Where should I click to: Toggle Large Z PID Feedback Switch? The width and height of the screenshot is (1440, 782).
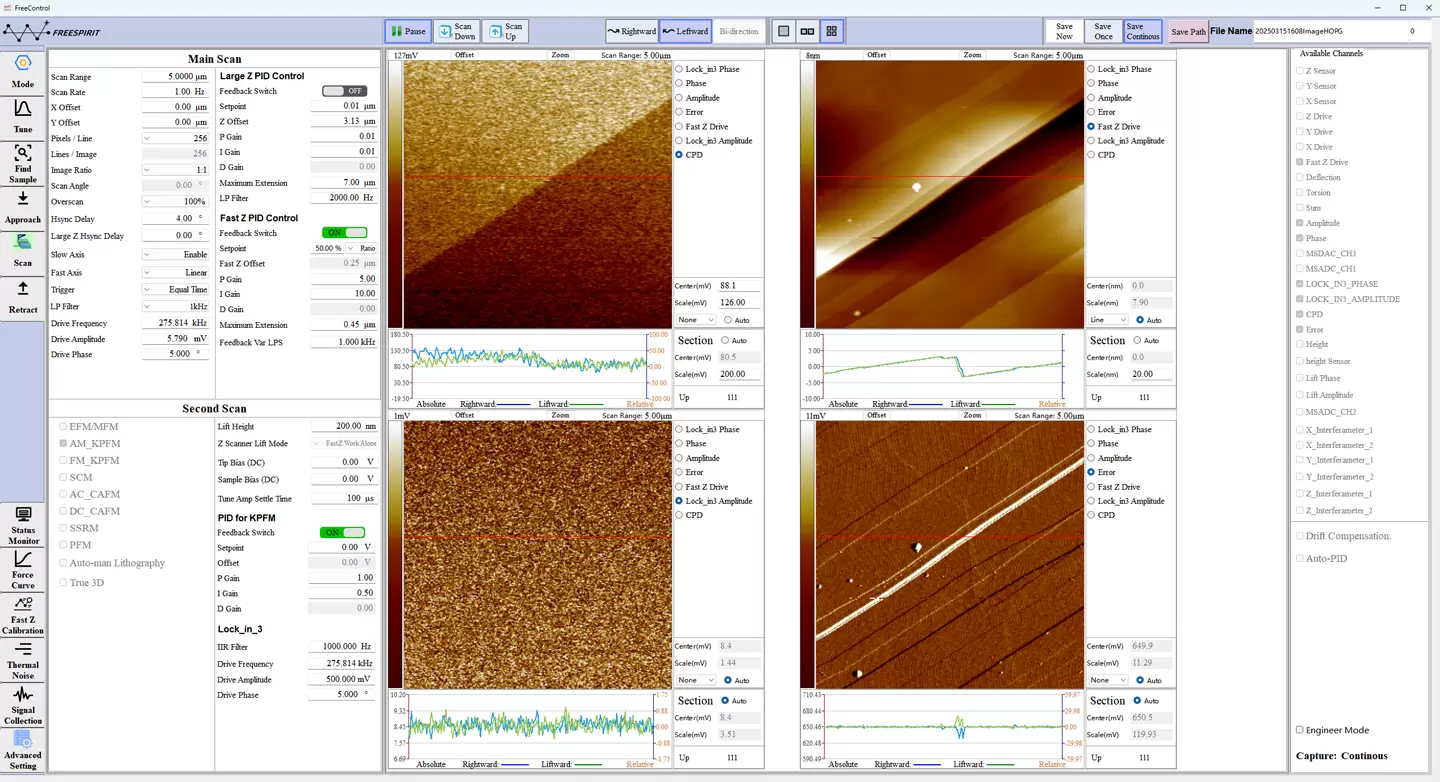tap(344, 91)
